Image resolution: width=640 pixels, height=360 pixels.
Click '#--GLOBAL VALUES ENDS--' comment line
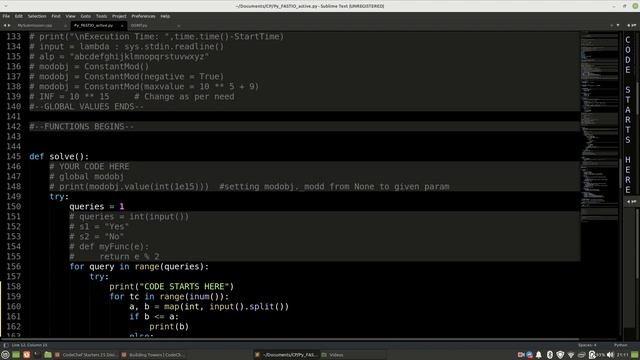pos(87,107)
